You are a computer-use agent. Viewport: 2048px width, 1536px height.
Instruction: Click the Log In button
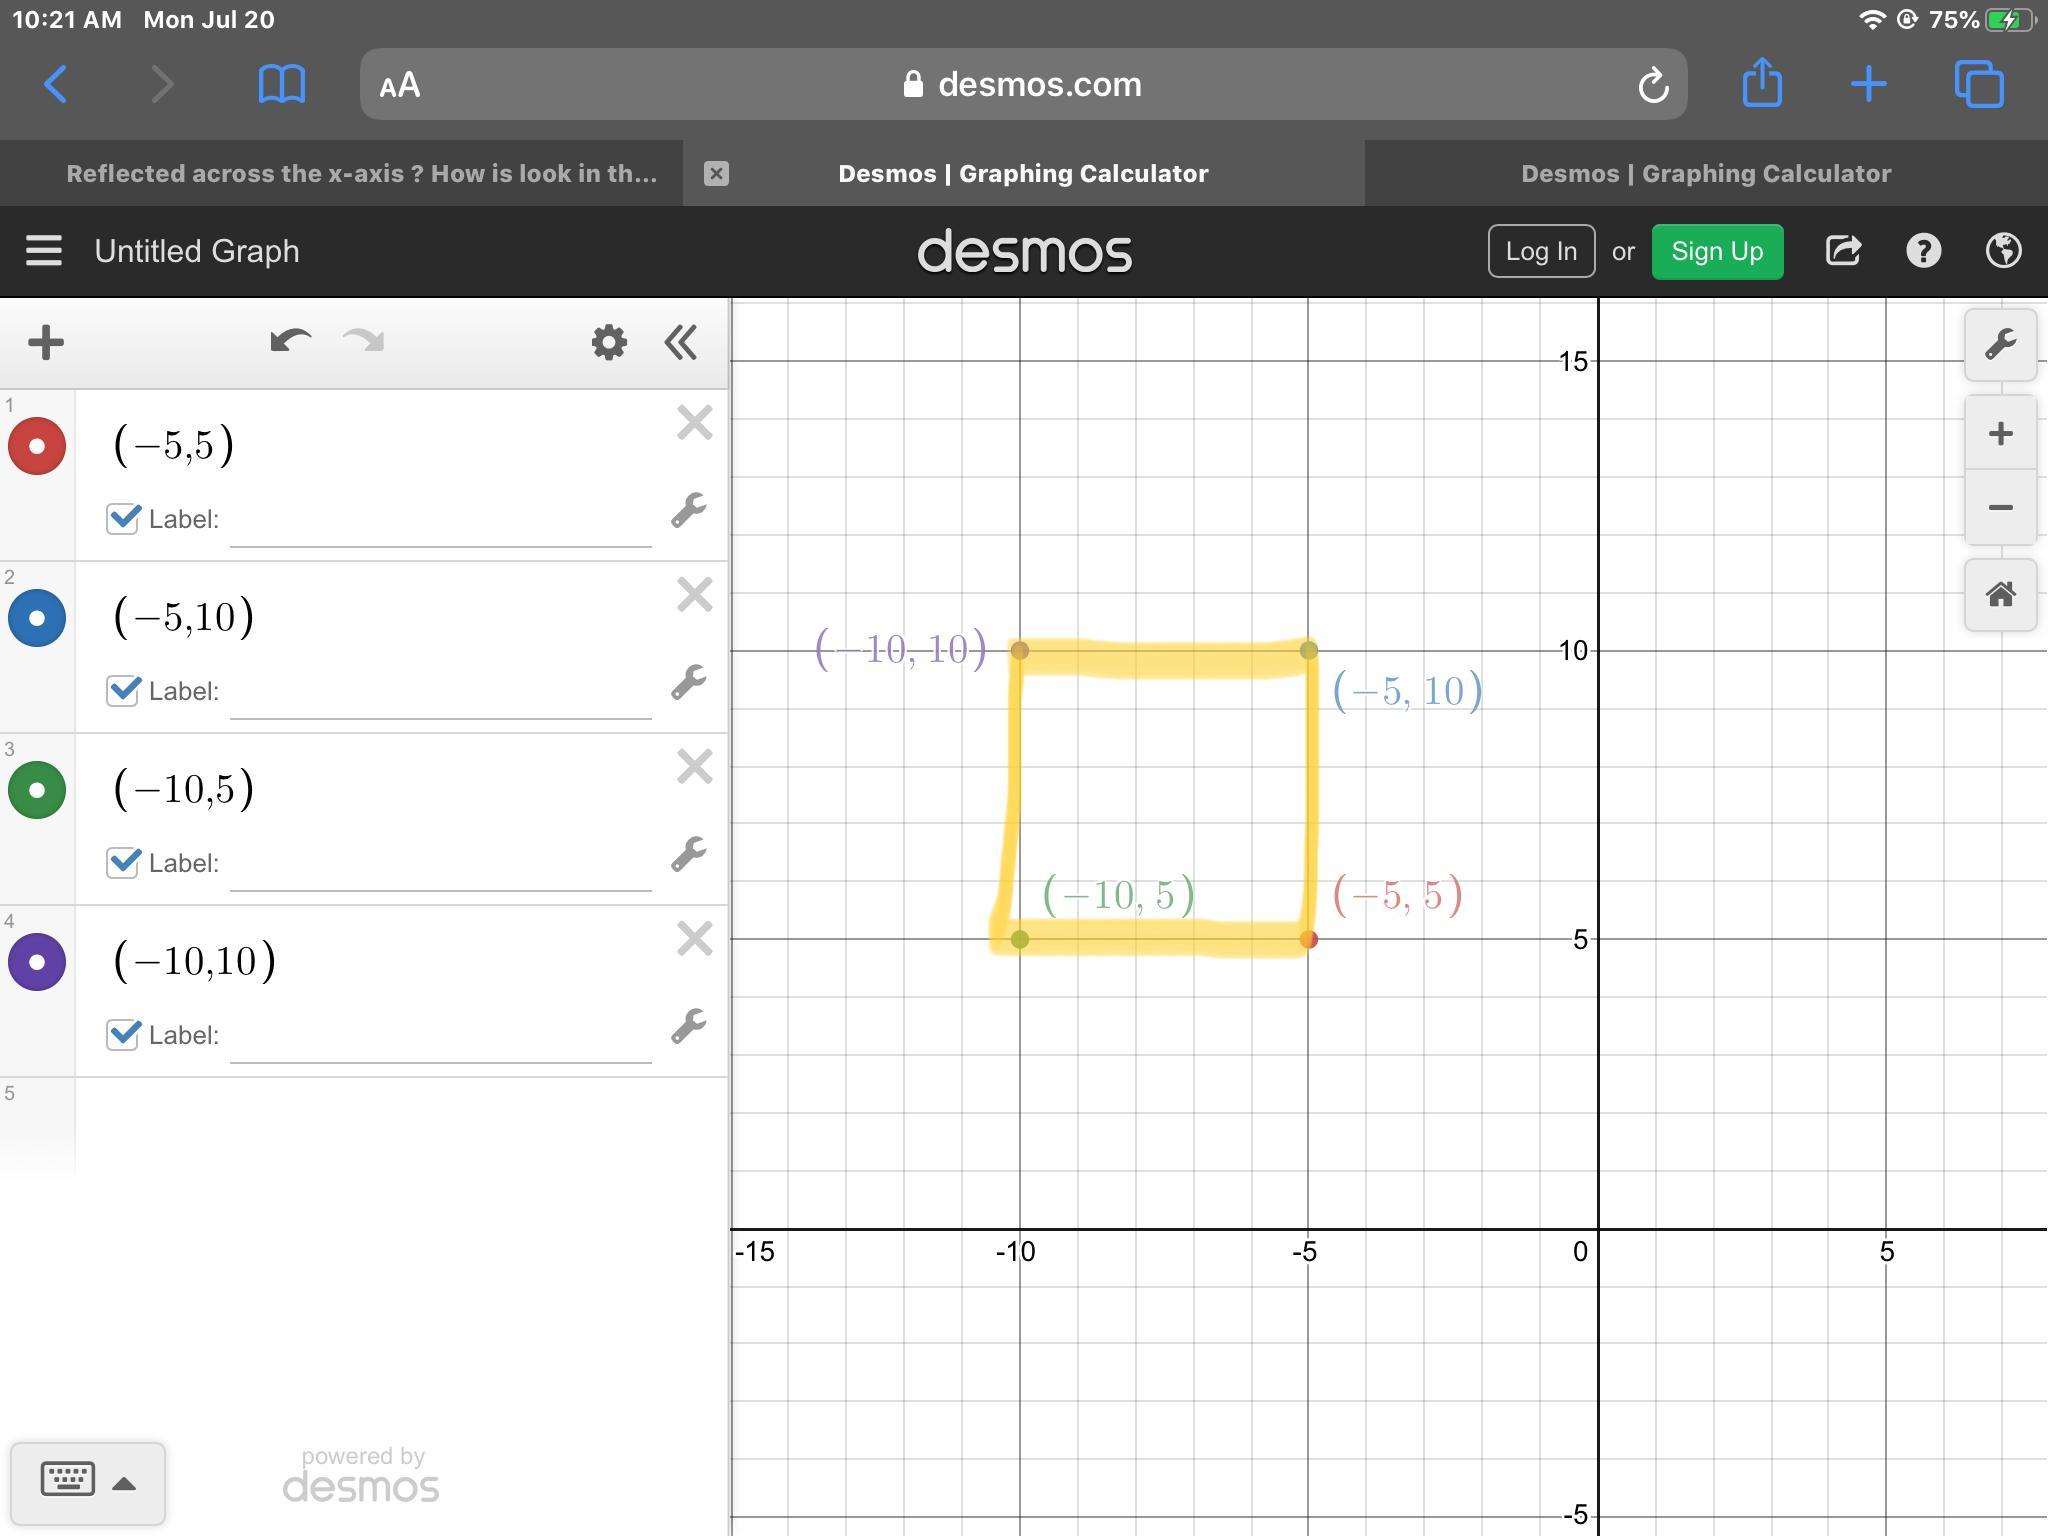[1540, 251]
